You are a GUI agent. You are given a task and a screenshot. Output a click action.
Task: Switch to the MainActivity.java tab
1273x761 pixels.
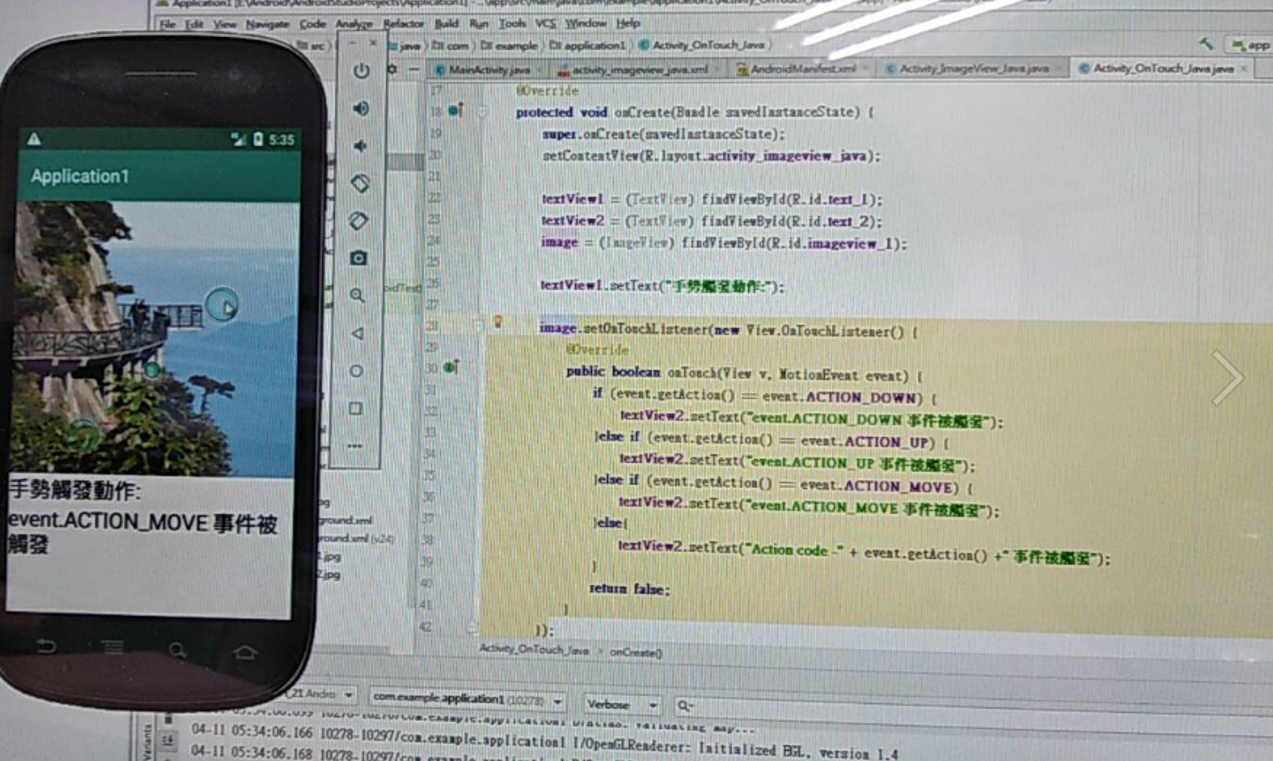click(x=488, y=70)
